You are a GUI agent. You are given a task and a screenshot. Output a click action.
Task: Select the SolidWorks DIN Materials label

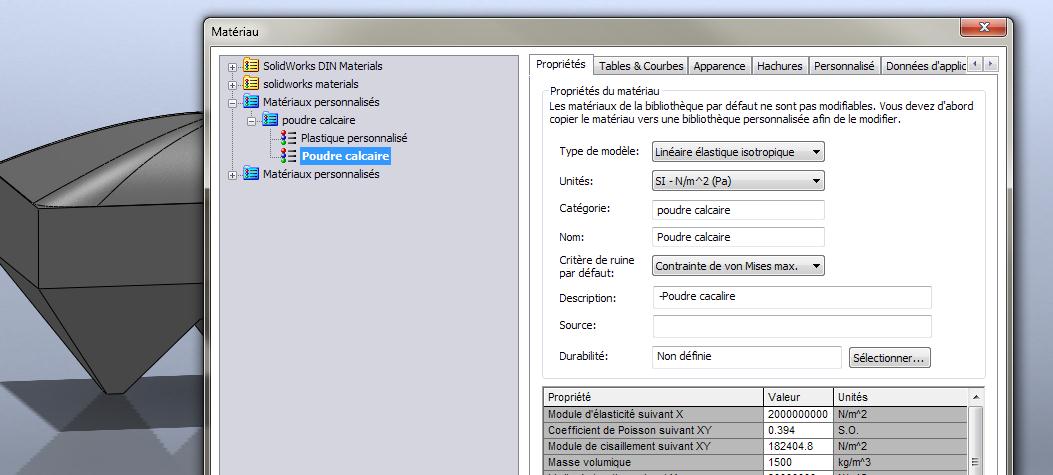coord(322,66)
